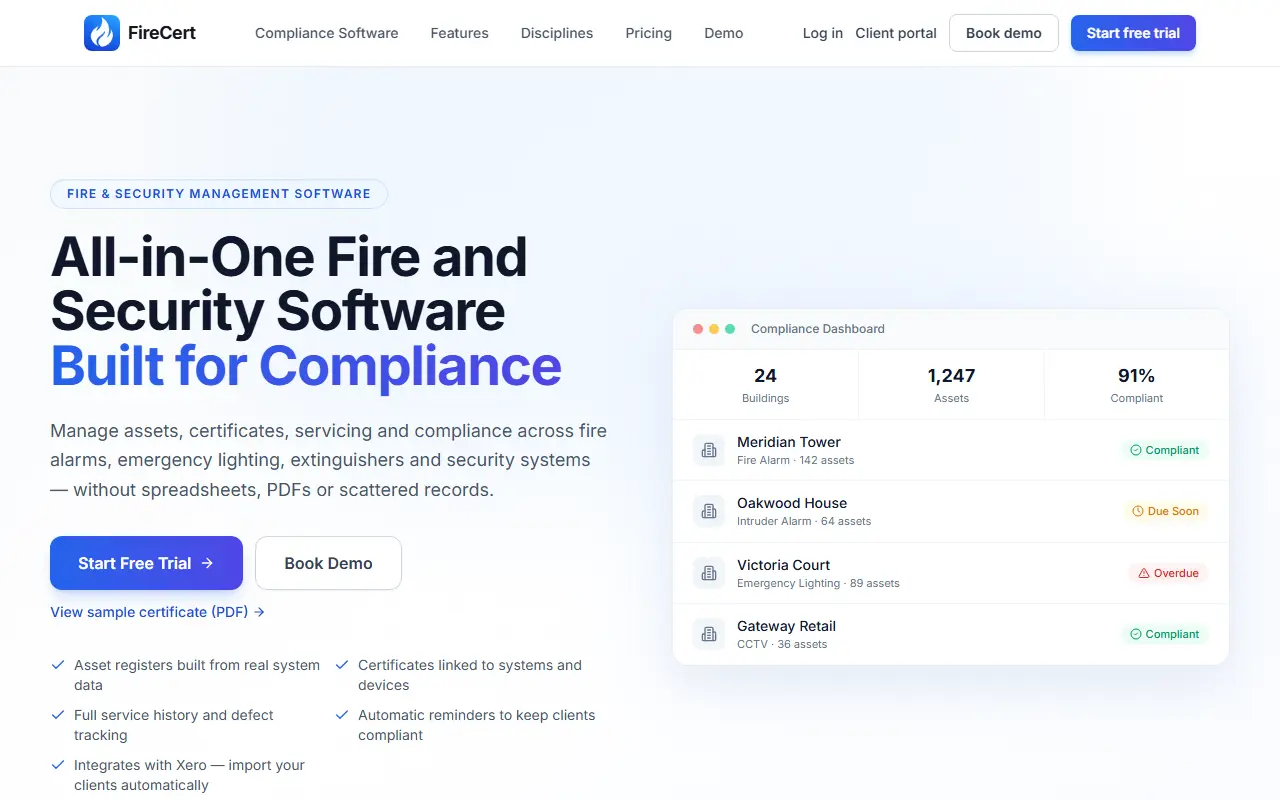Click the checkmark beside Full service history
This screenshot has height=800, width=1280.
[58, 715]
